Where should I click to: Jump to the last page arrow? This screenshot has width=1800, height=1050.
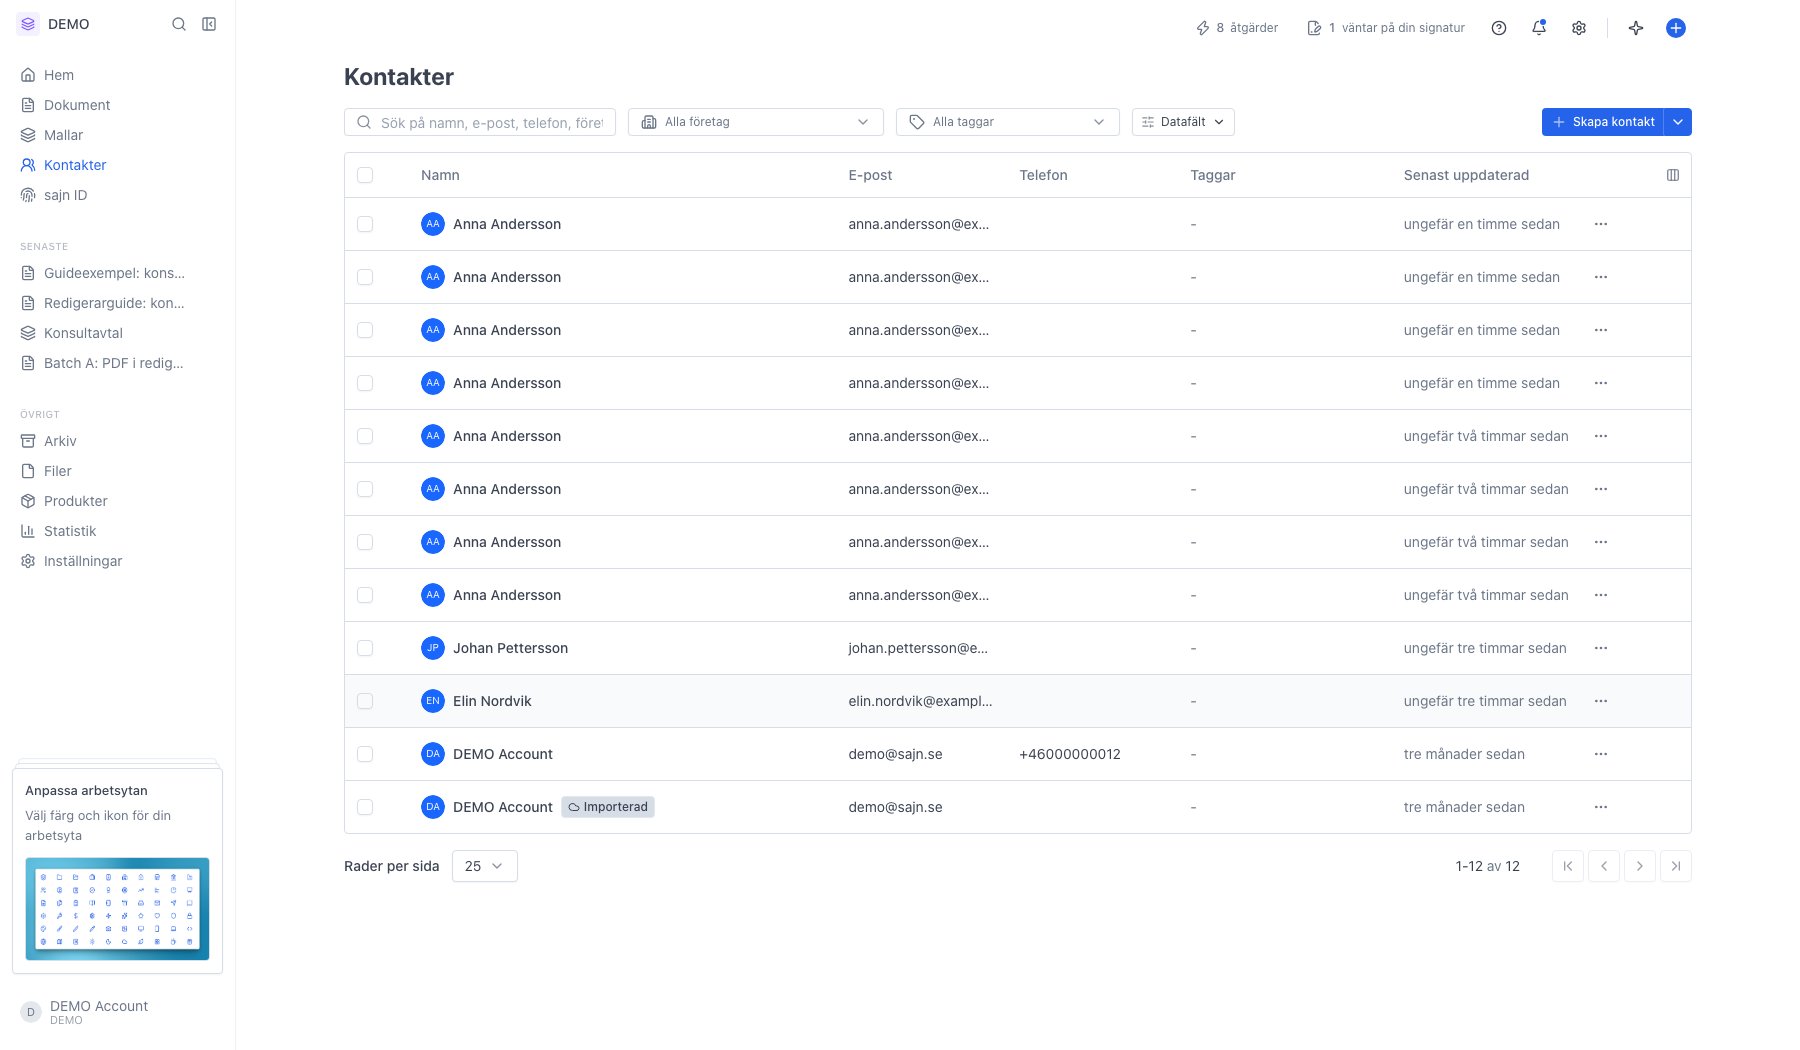[x=1676, y=866]
